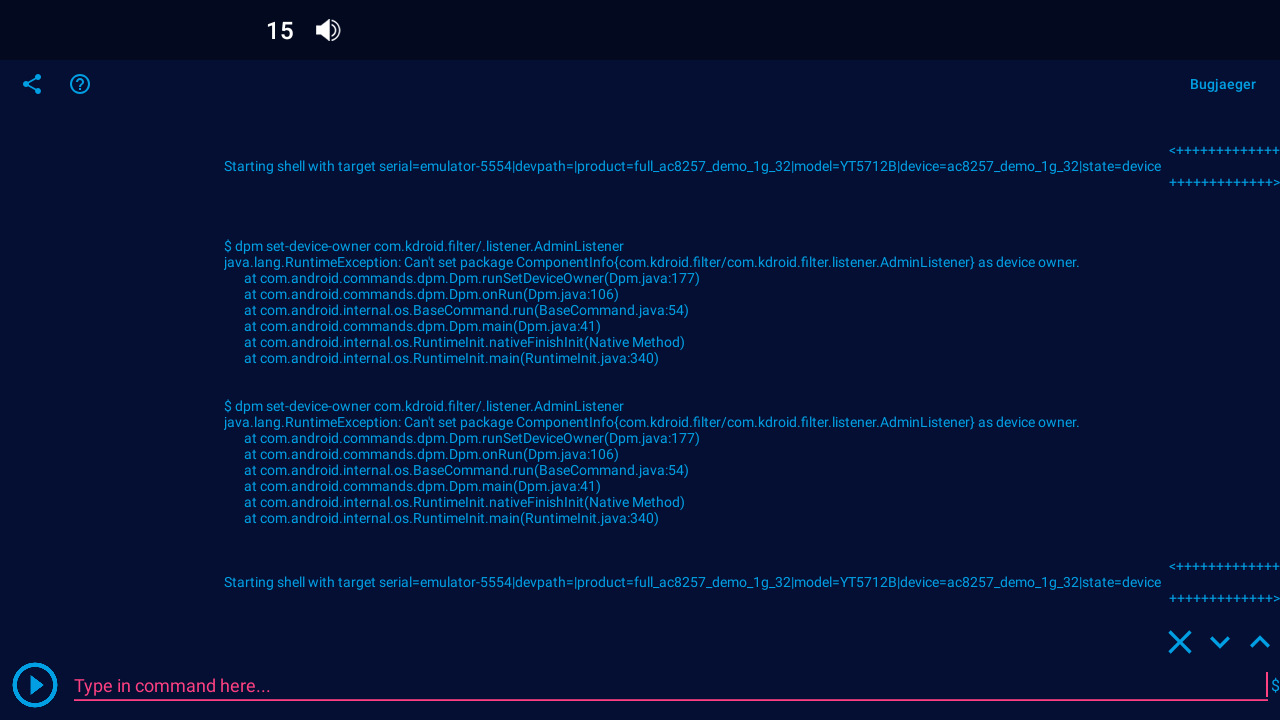Tap the RuntimeException error line
This screenshot has width=1280, height=720.
[x=651, y=262]
